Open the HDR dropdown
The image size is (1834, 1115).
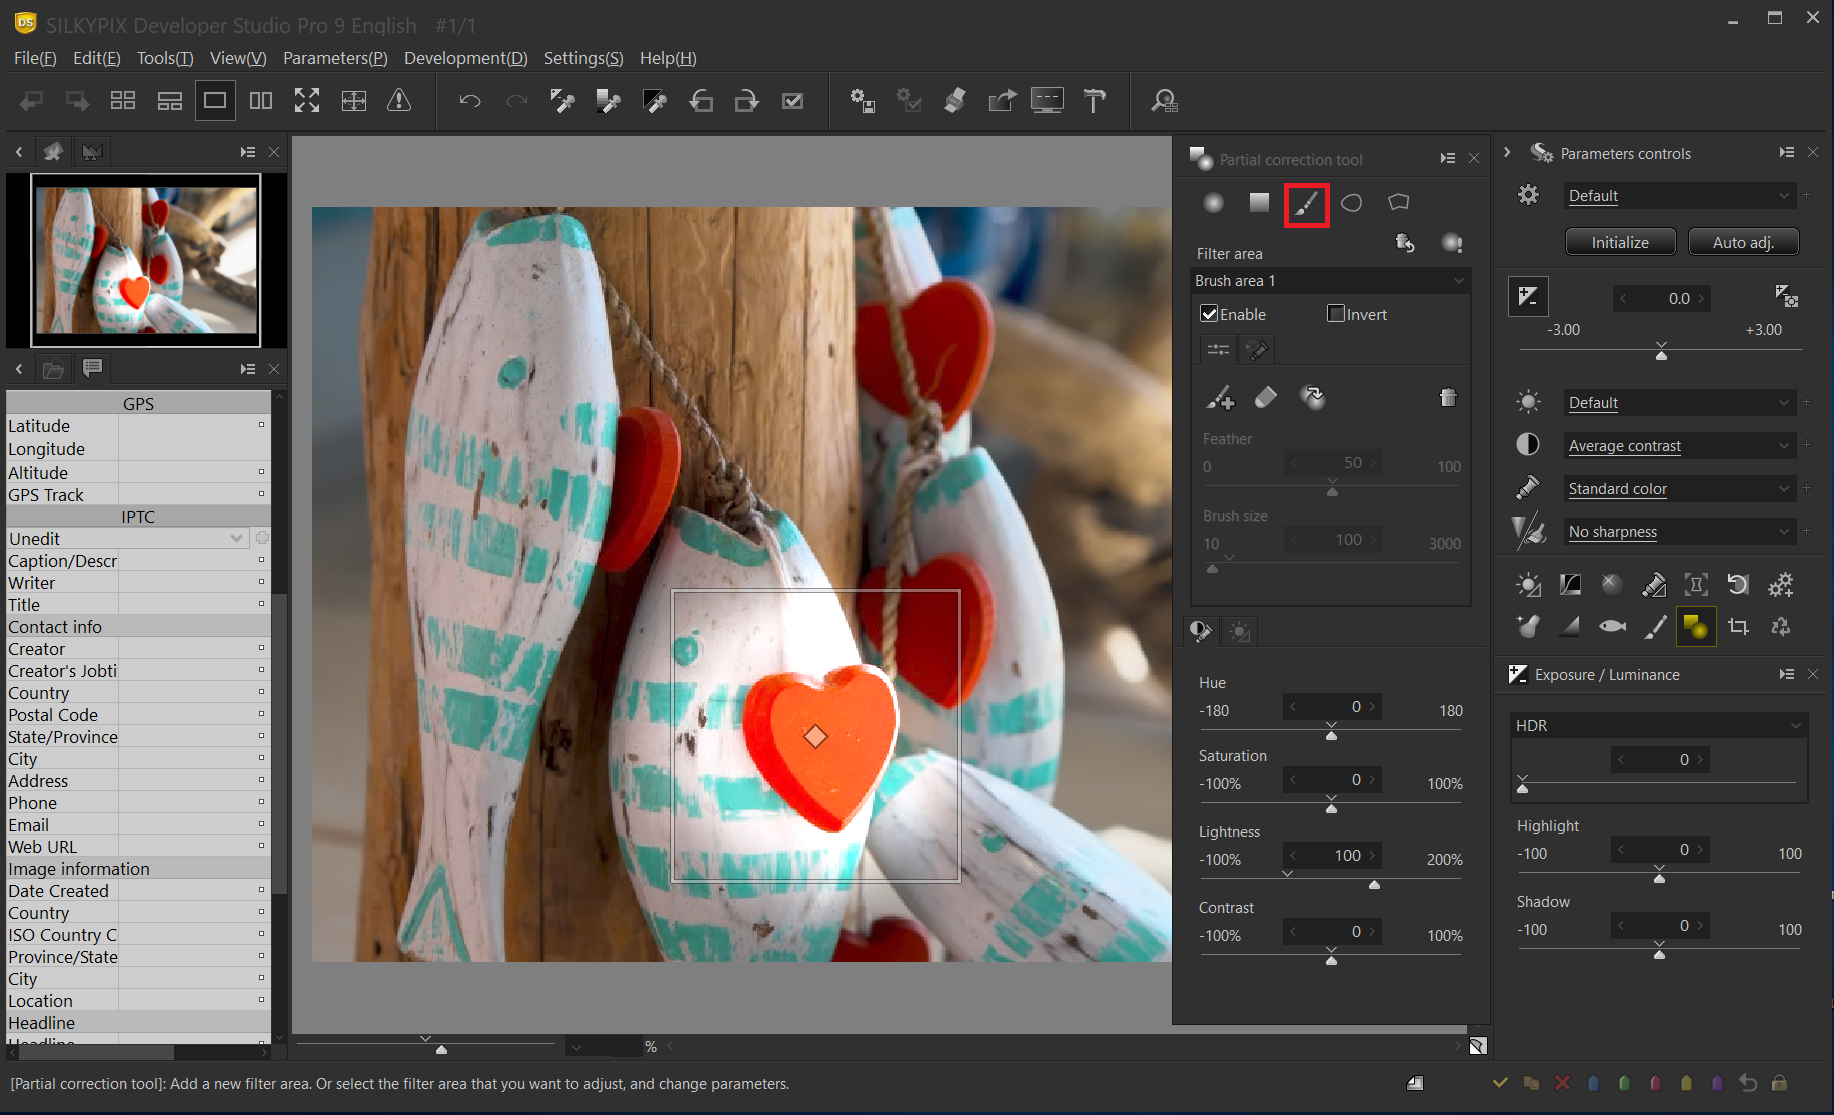(1658, 726)
